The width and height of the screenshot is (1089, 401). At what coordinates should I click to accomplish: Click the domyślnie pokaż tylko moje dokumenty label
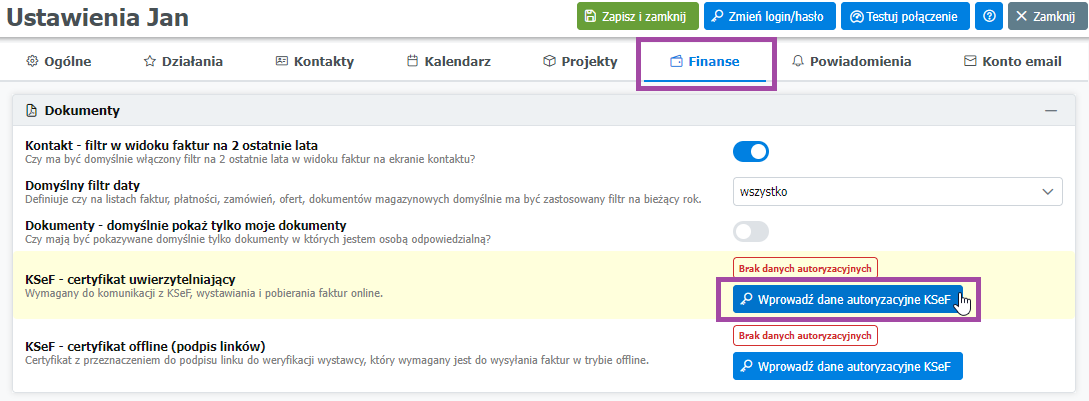185,226
